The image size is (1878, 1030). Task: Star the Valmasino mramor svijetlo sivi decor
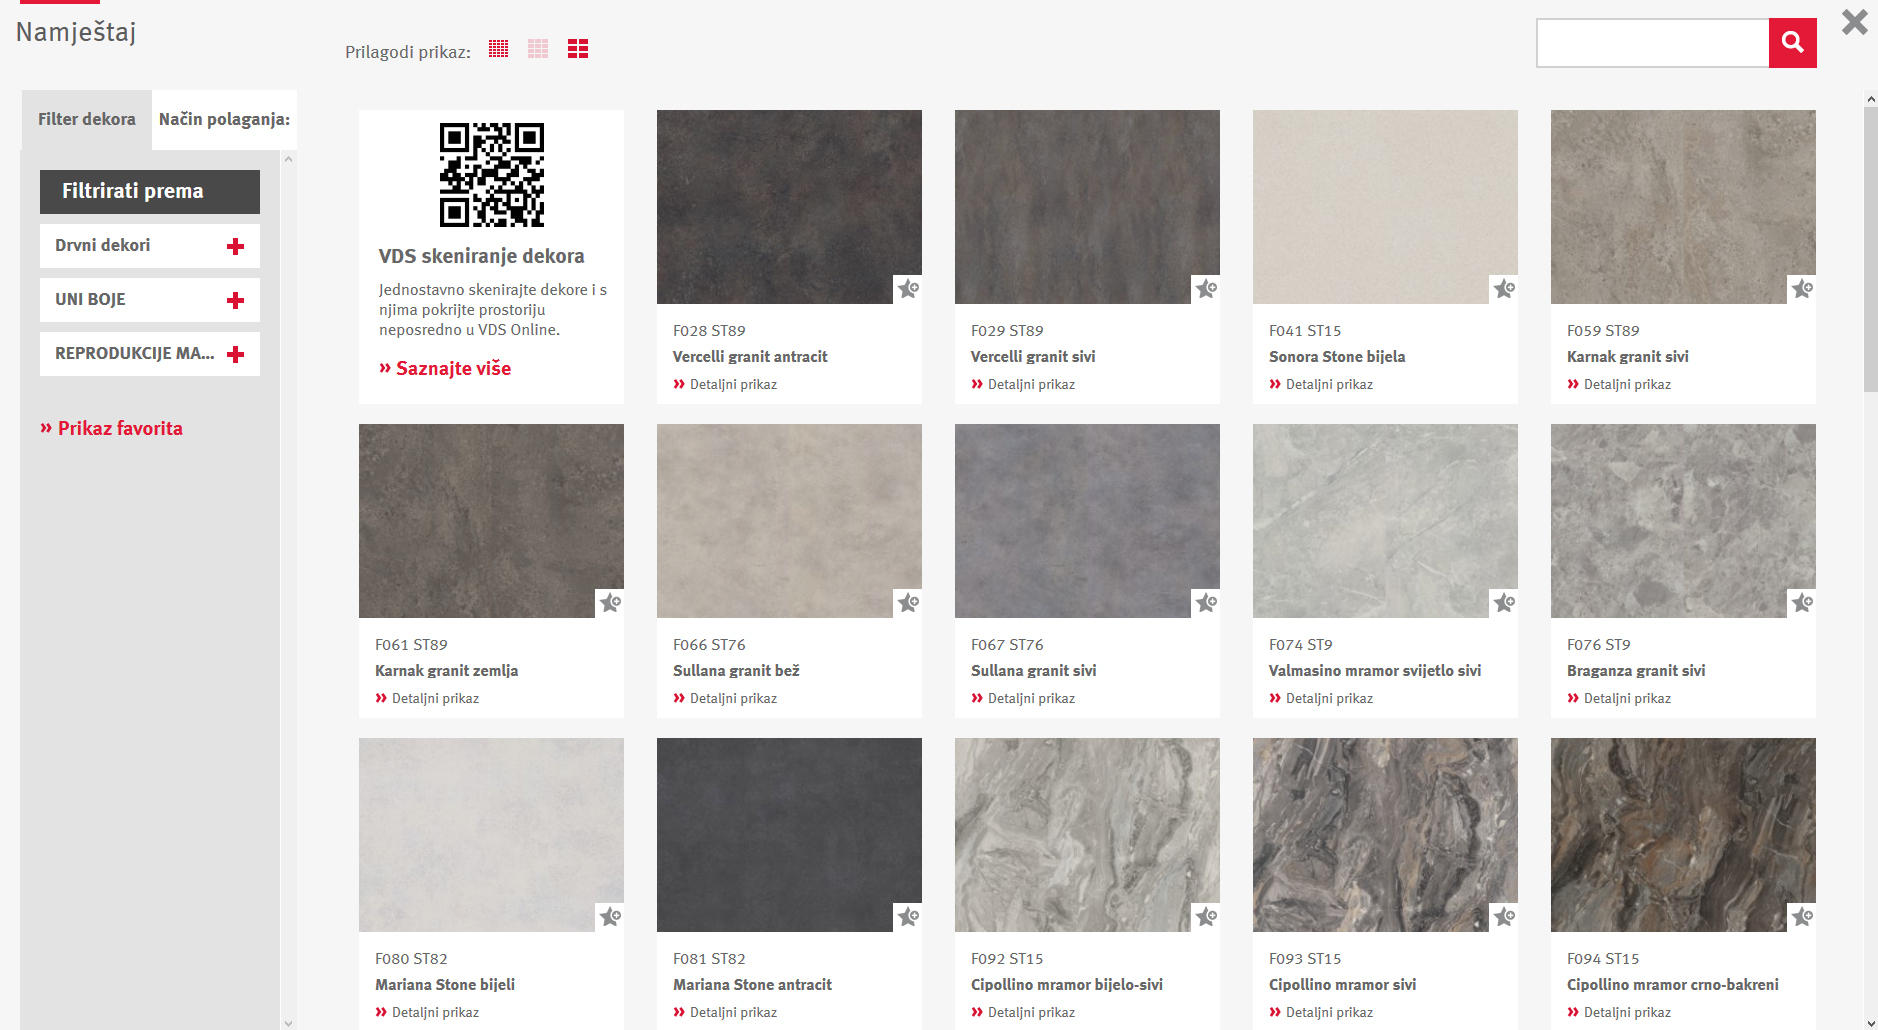click(1503, 603)
